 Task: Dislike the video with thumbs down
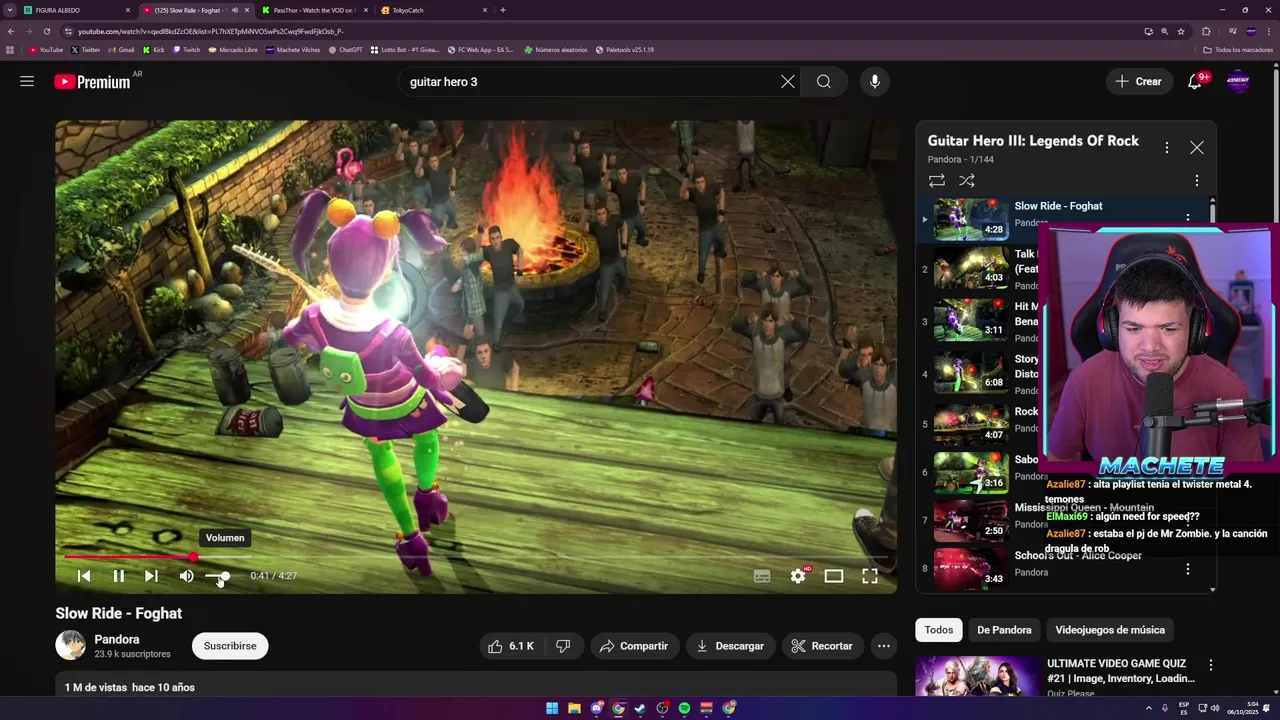tap(563, 646)
